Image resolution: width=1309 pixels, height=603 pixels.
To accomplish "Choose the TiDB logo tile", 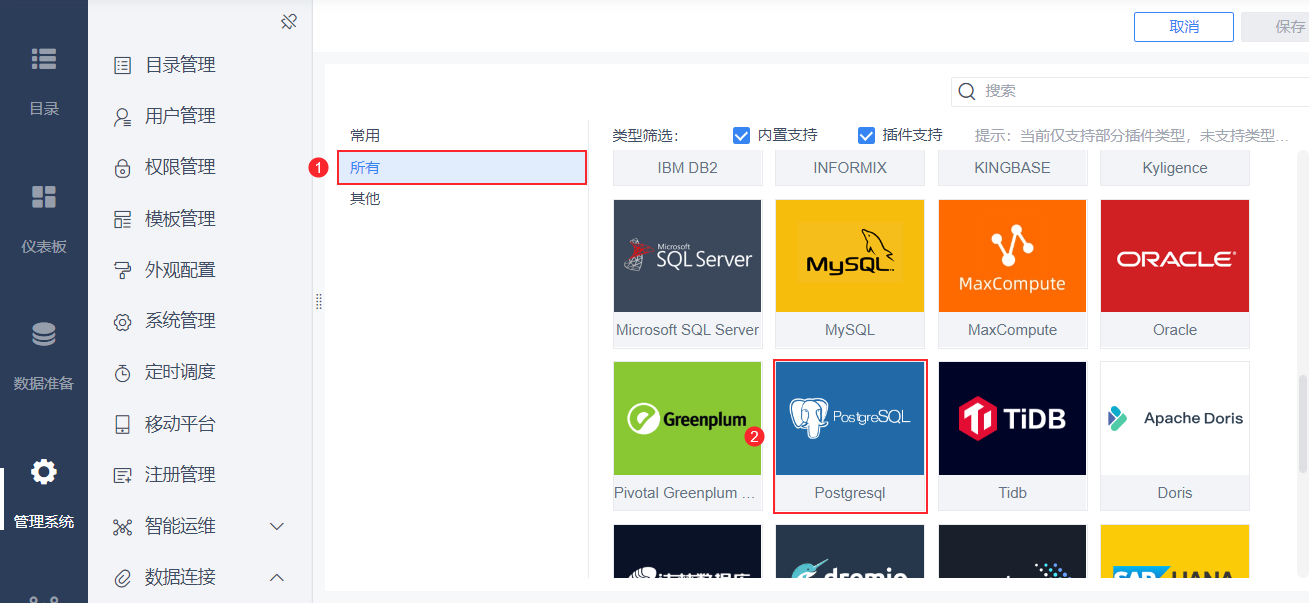I will point(1012,418).
